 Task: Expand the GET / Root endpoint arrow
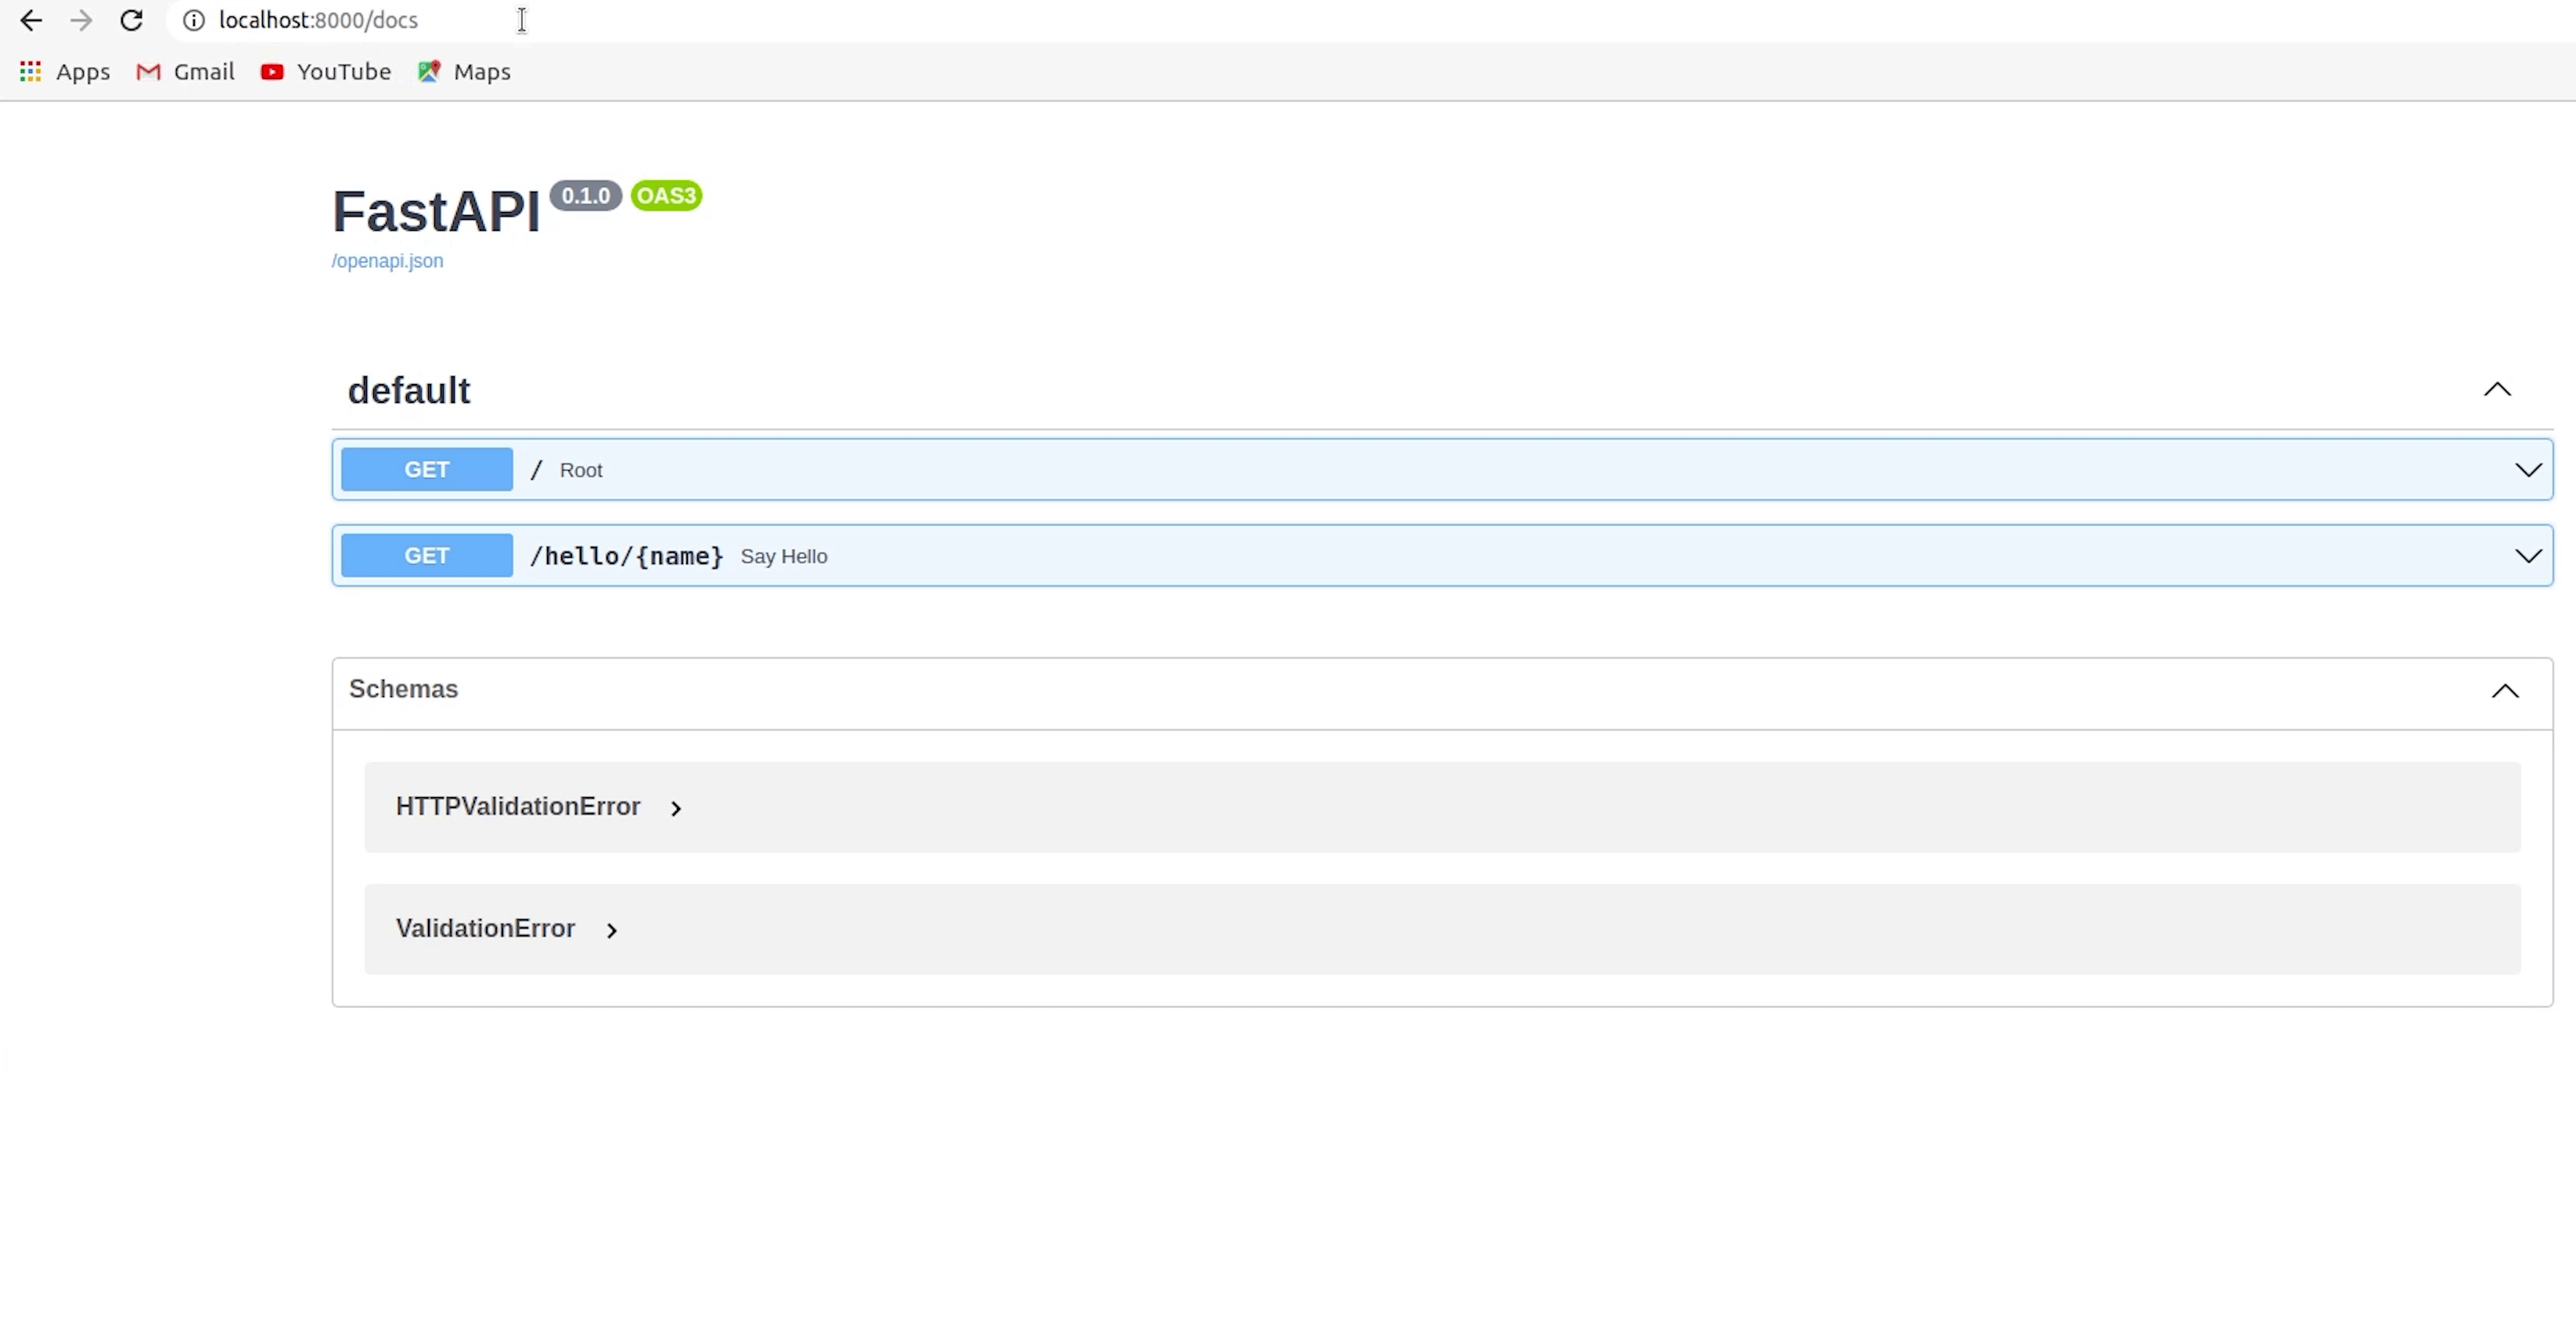point(2528,470)
